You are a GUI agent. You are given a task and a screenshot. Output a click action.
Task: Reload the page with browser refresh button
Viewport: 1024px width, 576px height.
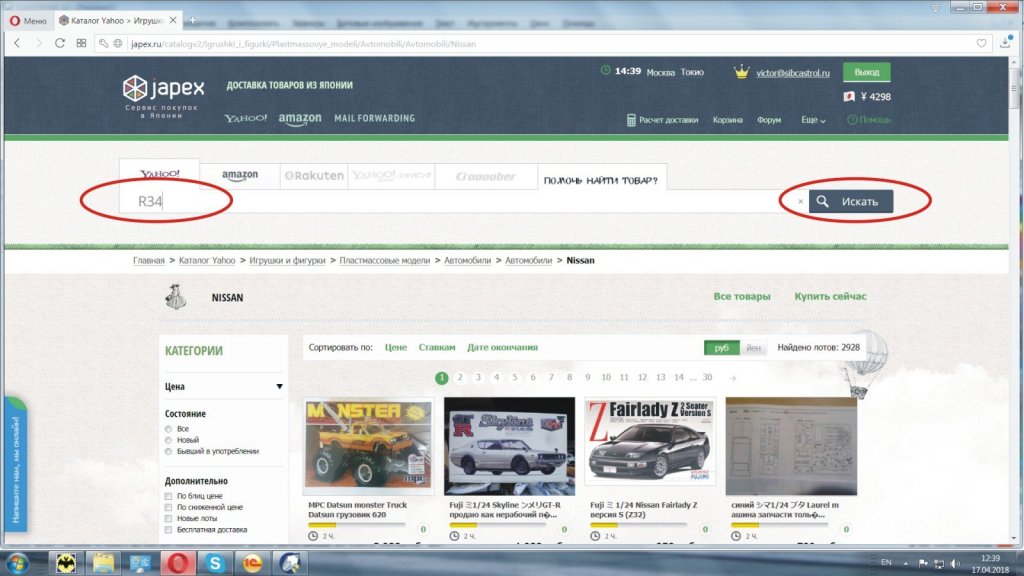pos(60,43)
